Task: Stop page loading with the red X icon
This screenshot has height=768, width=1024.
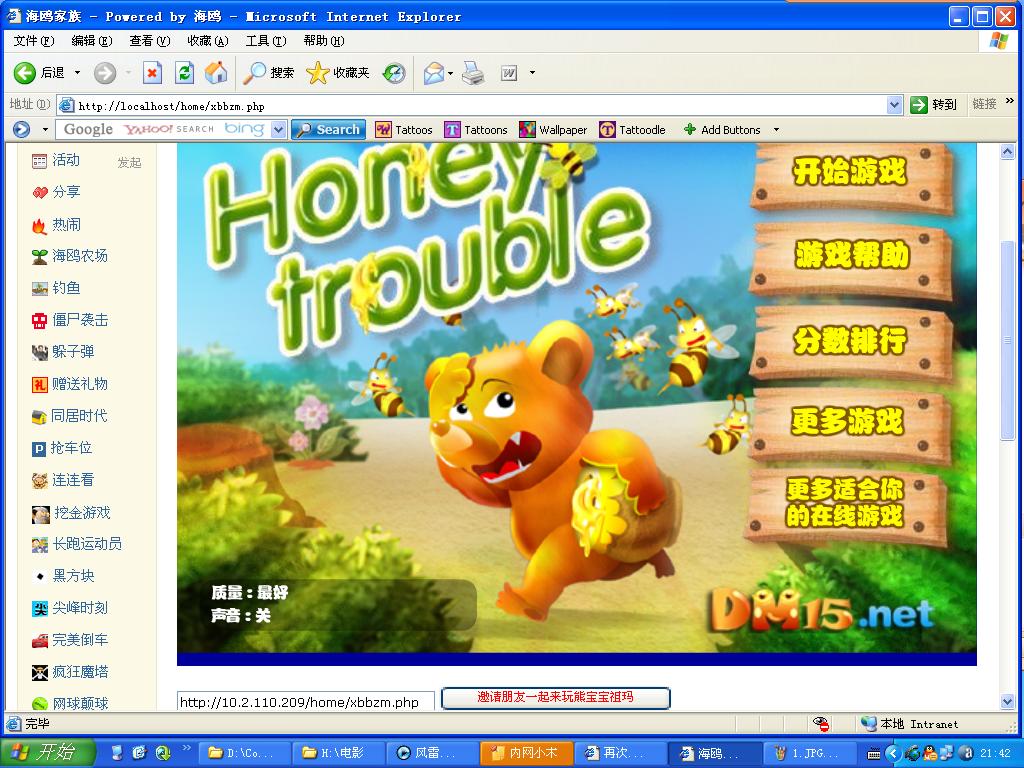Action: point(152,72)
